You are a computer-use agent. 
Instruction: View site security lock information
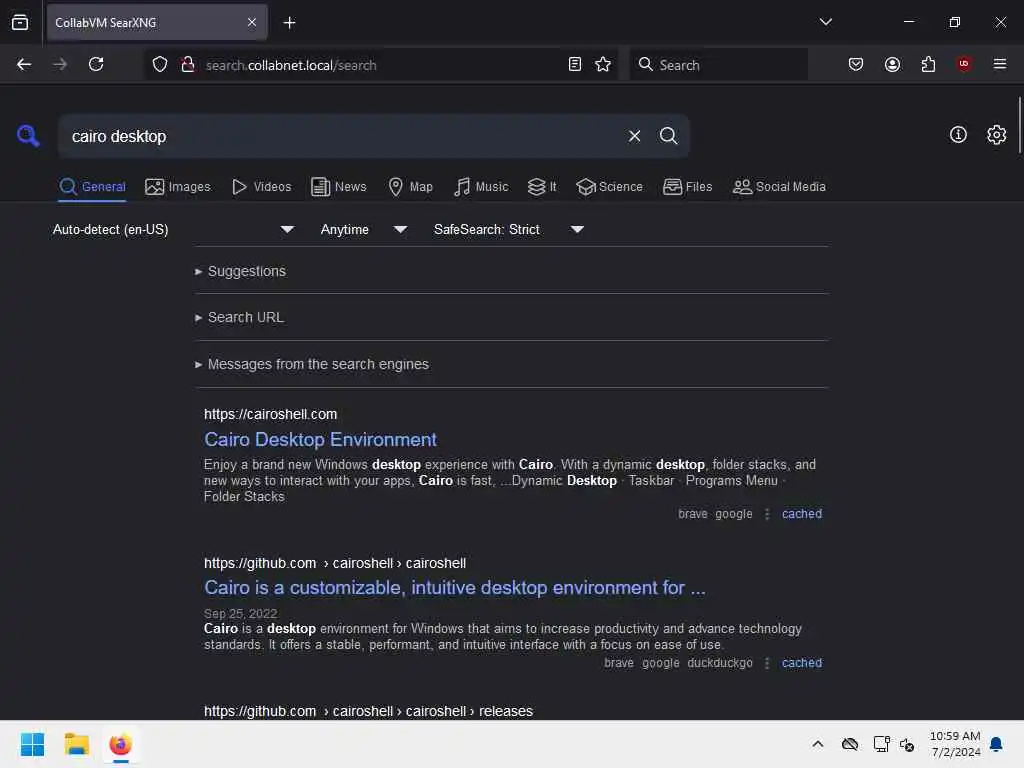point(188,64)
